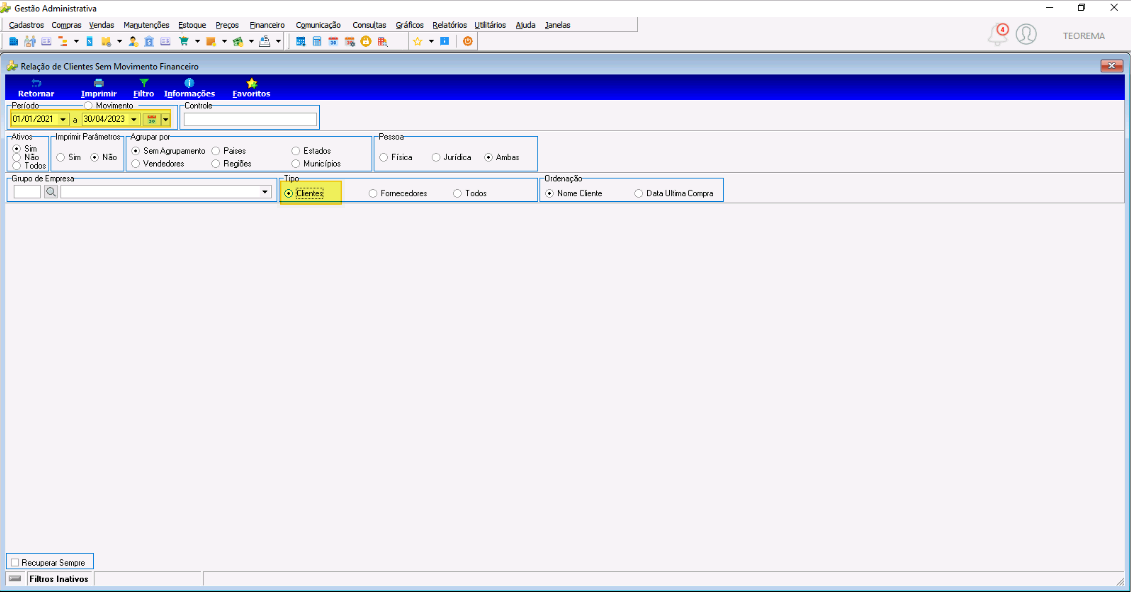Click the Imprimir button

pos(99,88)
